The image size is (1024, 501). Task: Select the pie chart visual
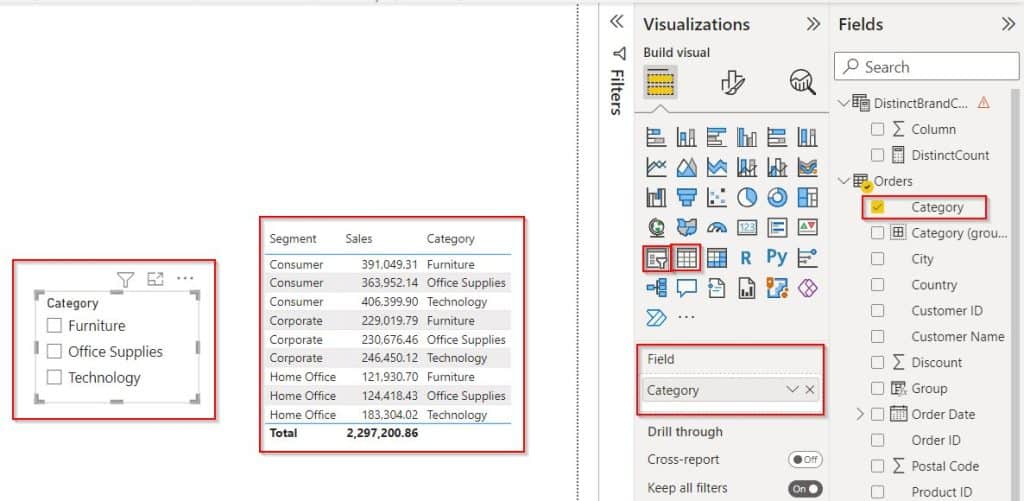(x=746, y=197)
